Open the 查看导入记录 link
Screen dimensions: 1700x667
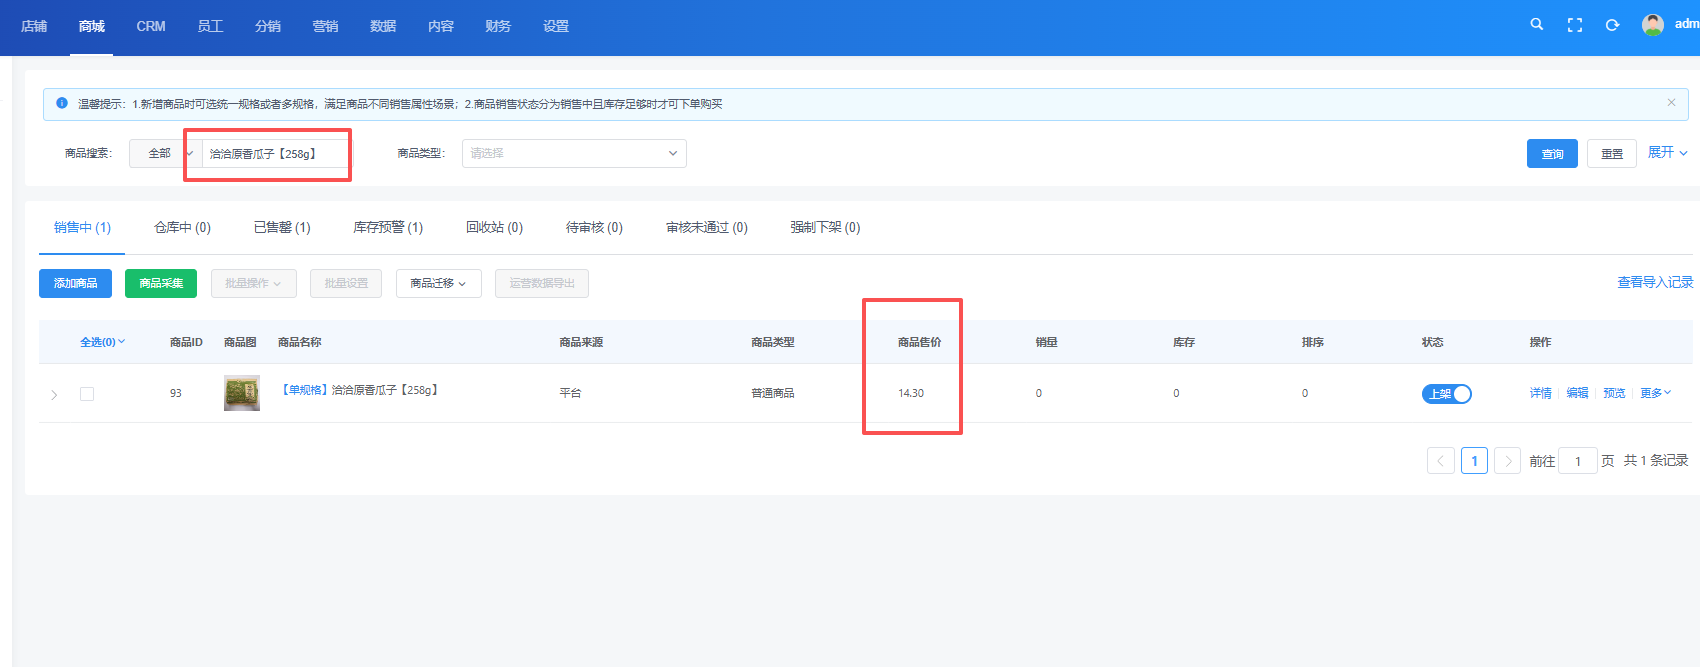pos(1655,283)
